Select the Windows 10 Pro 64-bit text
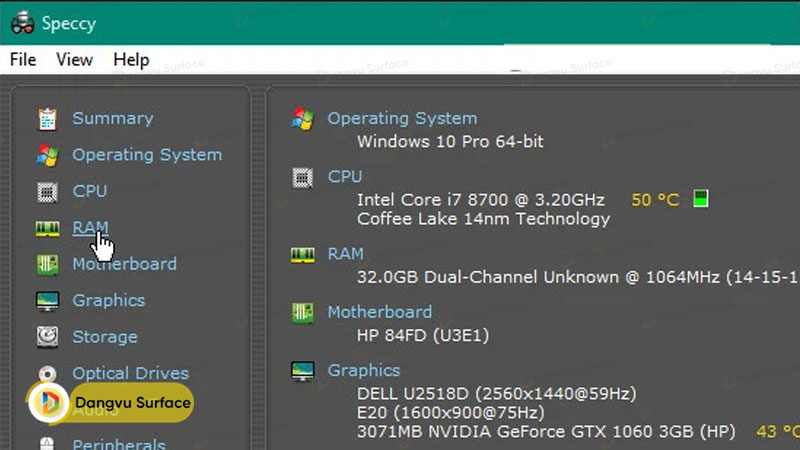Viewport: 800px width, 450px height. click(450, 141)
